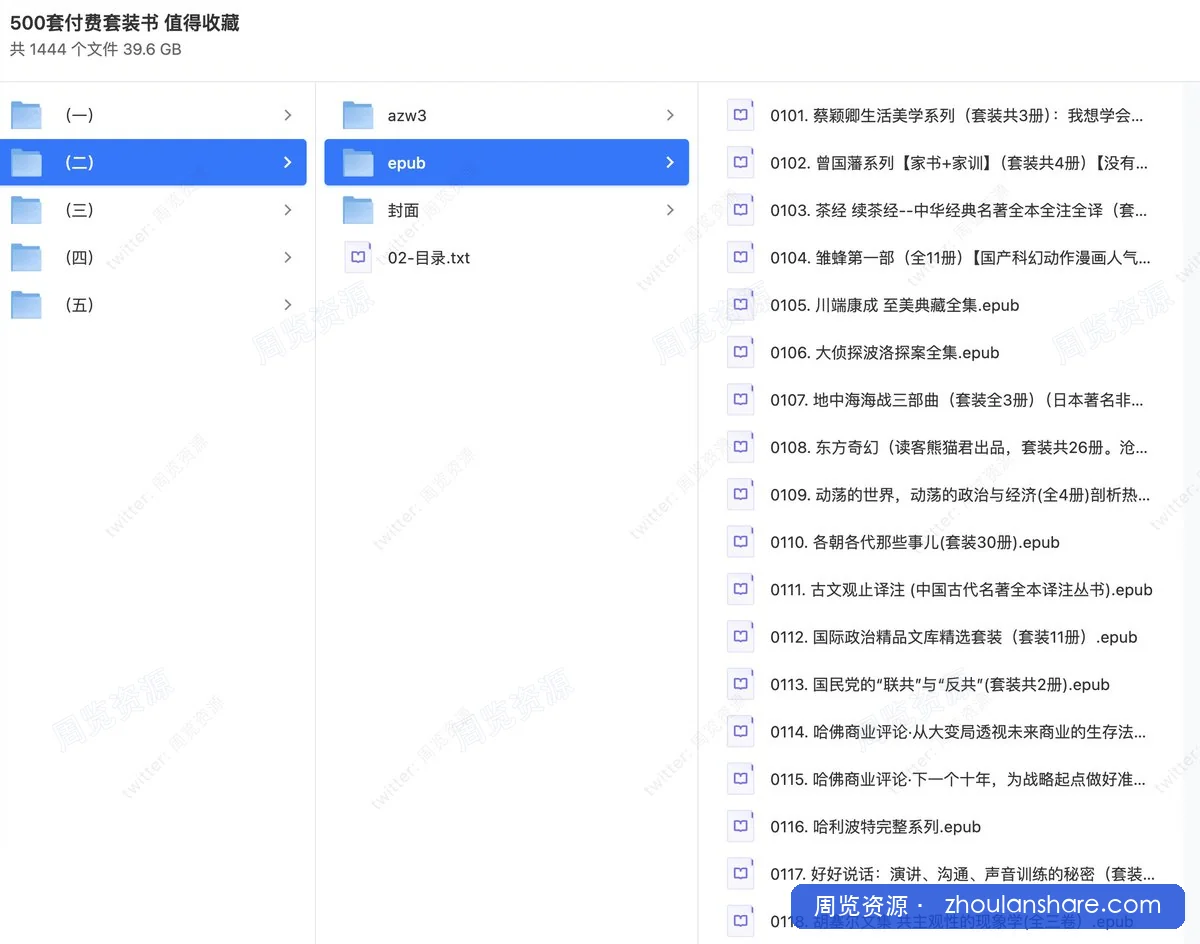Click file icon for 0108 东方奇幻
This screenshot has height=944, width=1200.
click(740, 447)
